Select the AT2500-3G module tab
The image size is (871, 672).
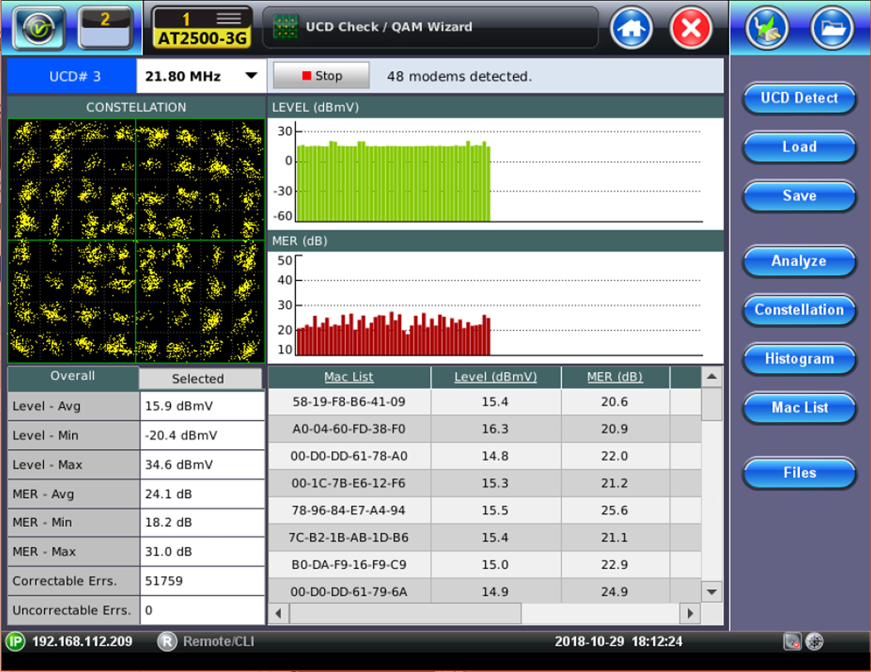point(203,28)
